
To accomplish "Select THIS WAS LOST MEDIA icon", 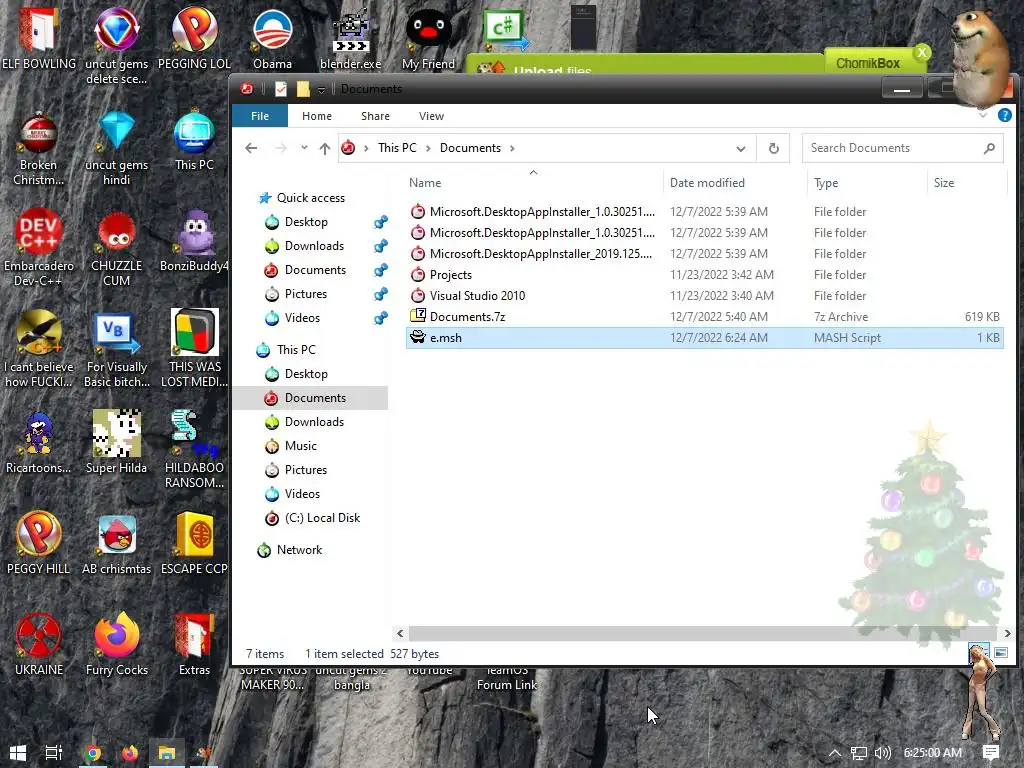I will tap(194, 349).
